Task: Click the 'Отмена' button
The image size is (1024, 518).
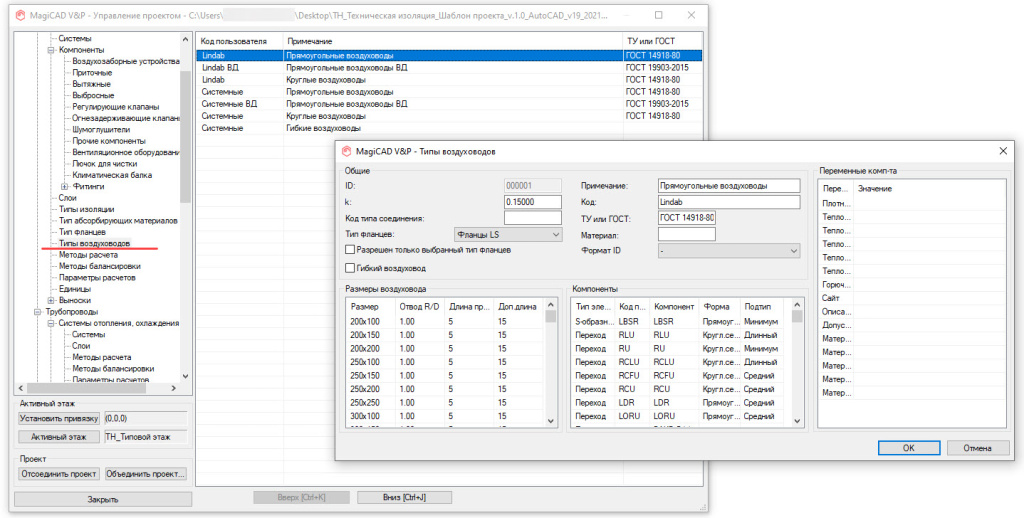Action: (x=977, y=448)
